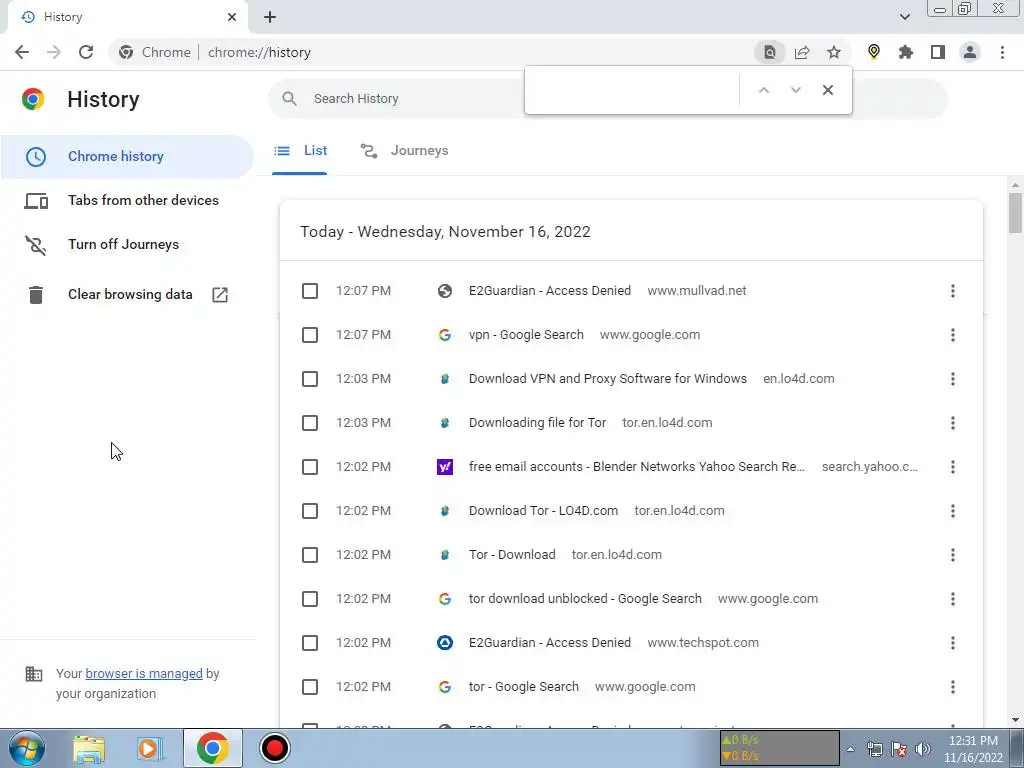This screenshot has height=768, width=1024.
Task: Click the magnifier icon in Search History
Action: [289, 99]
